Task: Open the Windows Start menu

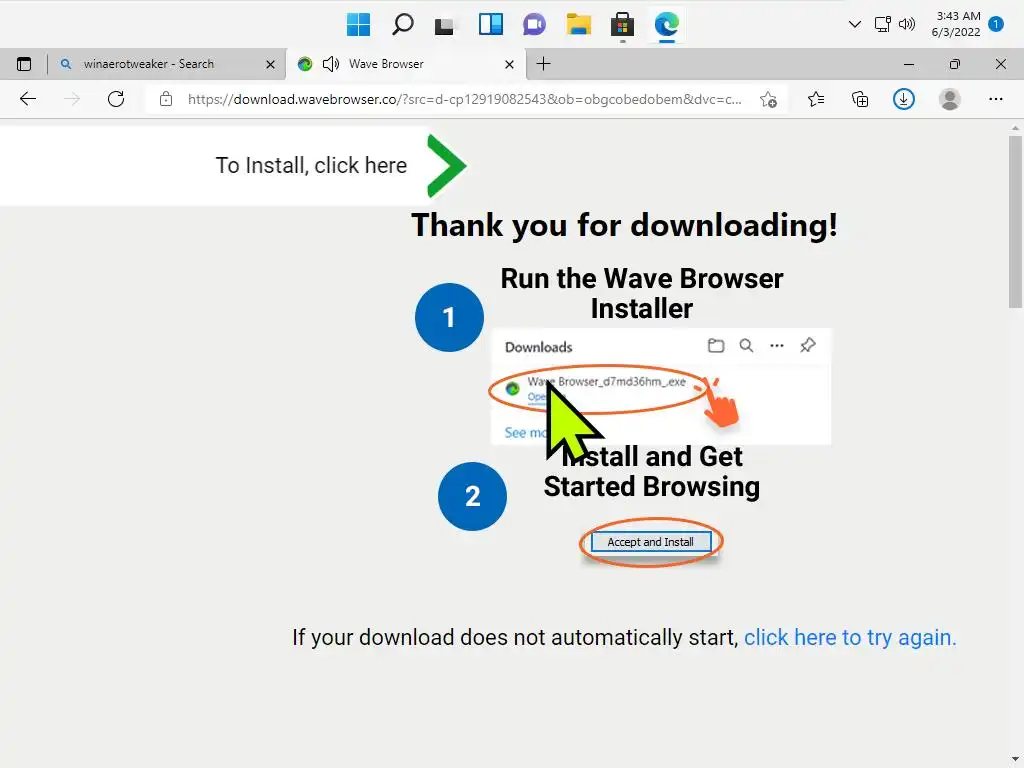Action: click(x=358, y=25)
